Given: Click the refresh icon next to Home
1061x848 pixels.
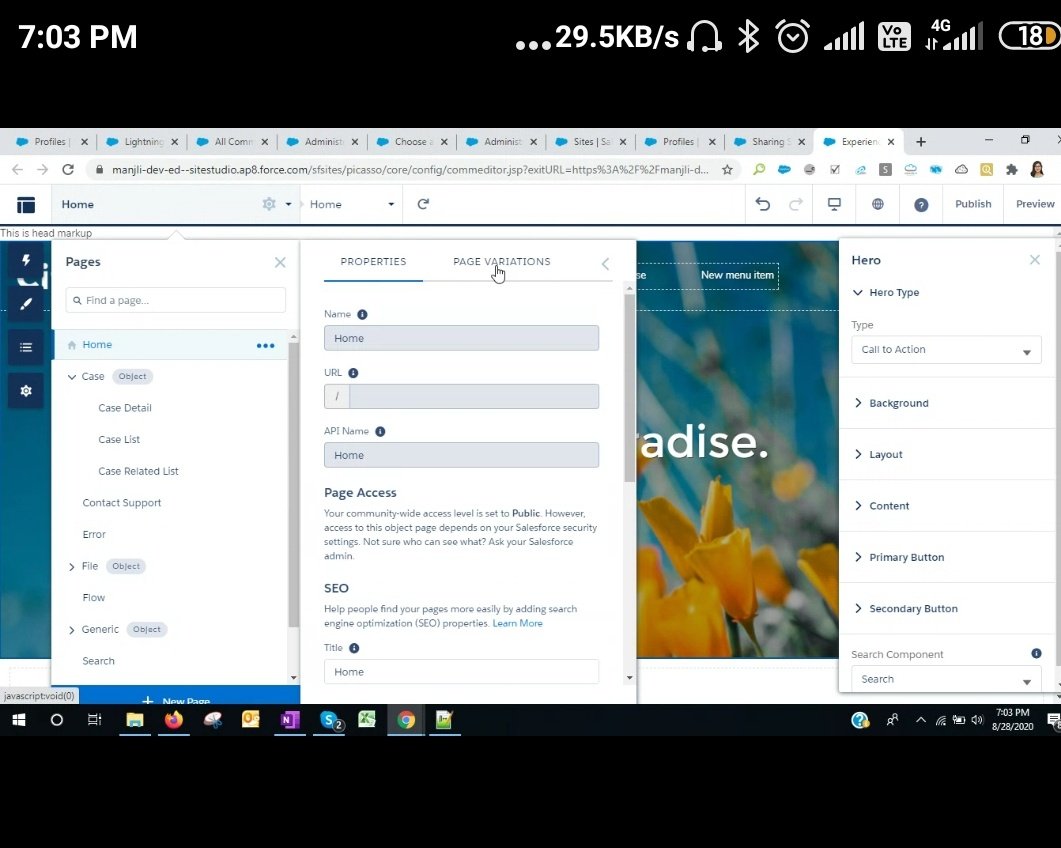Looking at the screenshot, I should [x=422, y=203].
